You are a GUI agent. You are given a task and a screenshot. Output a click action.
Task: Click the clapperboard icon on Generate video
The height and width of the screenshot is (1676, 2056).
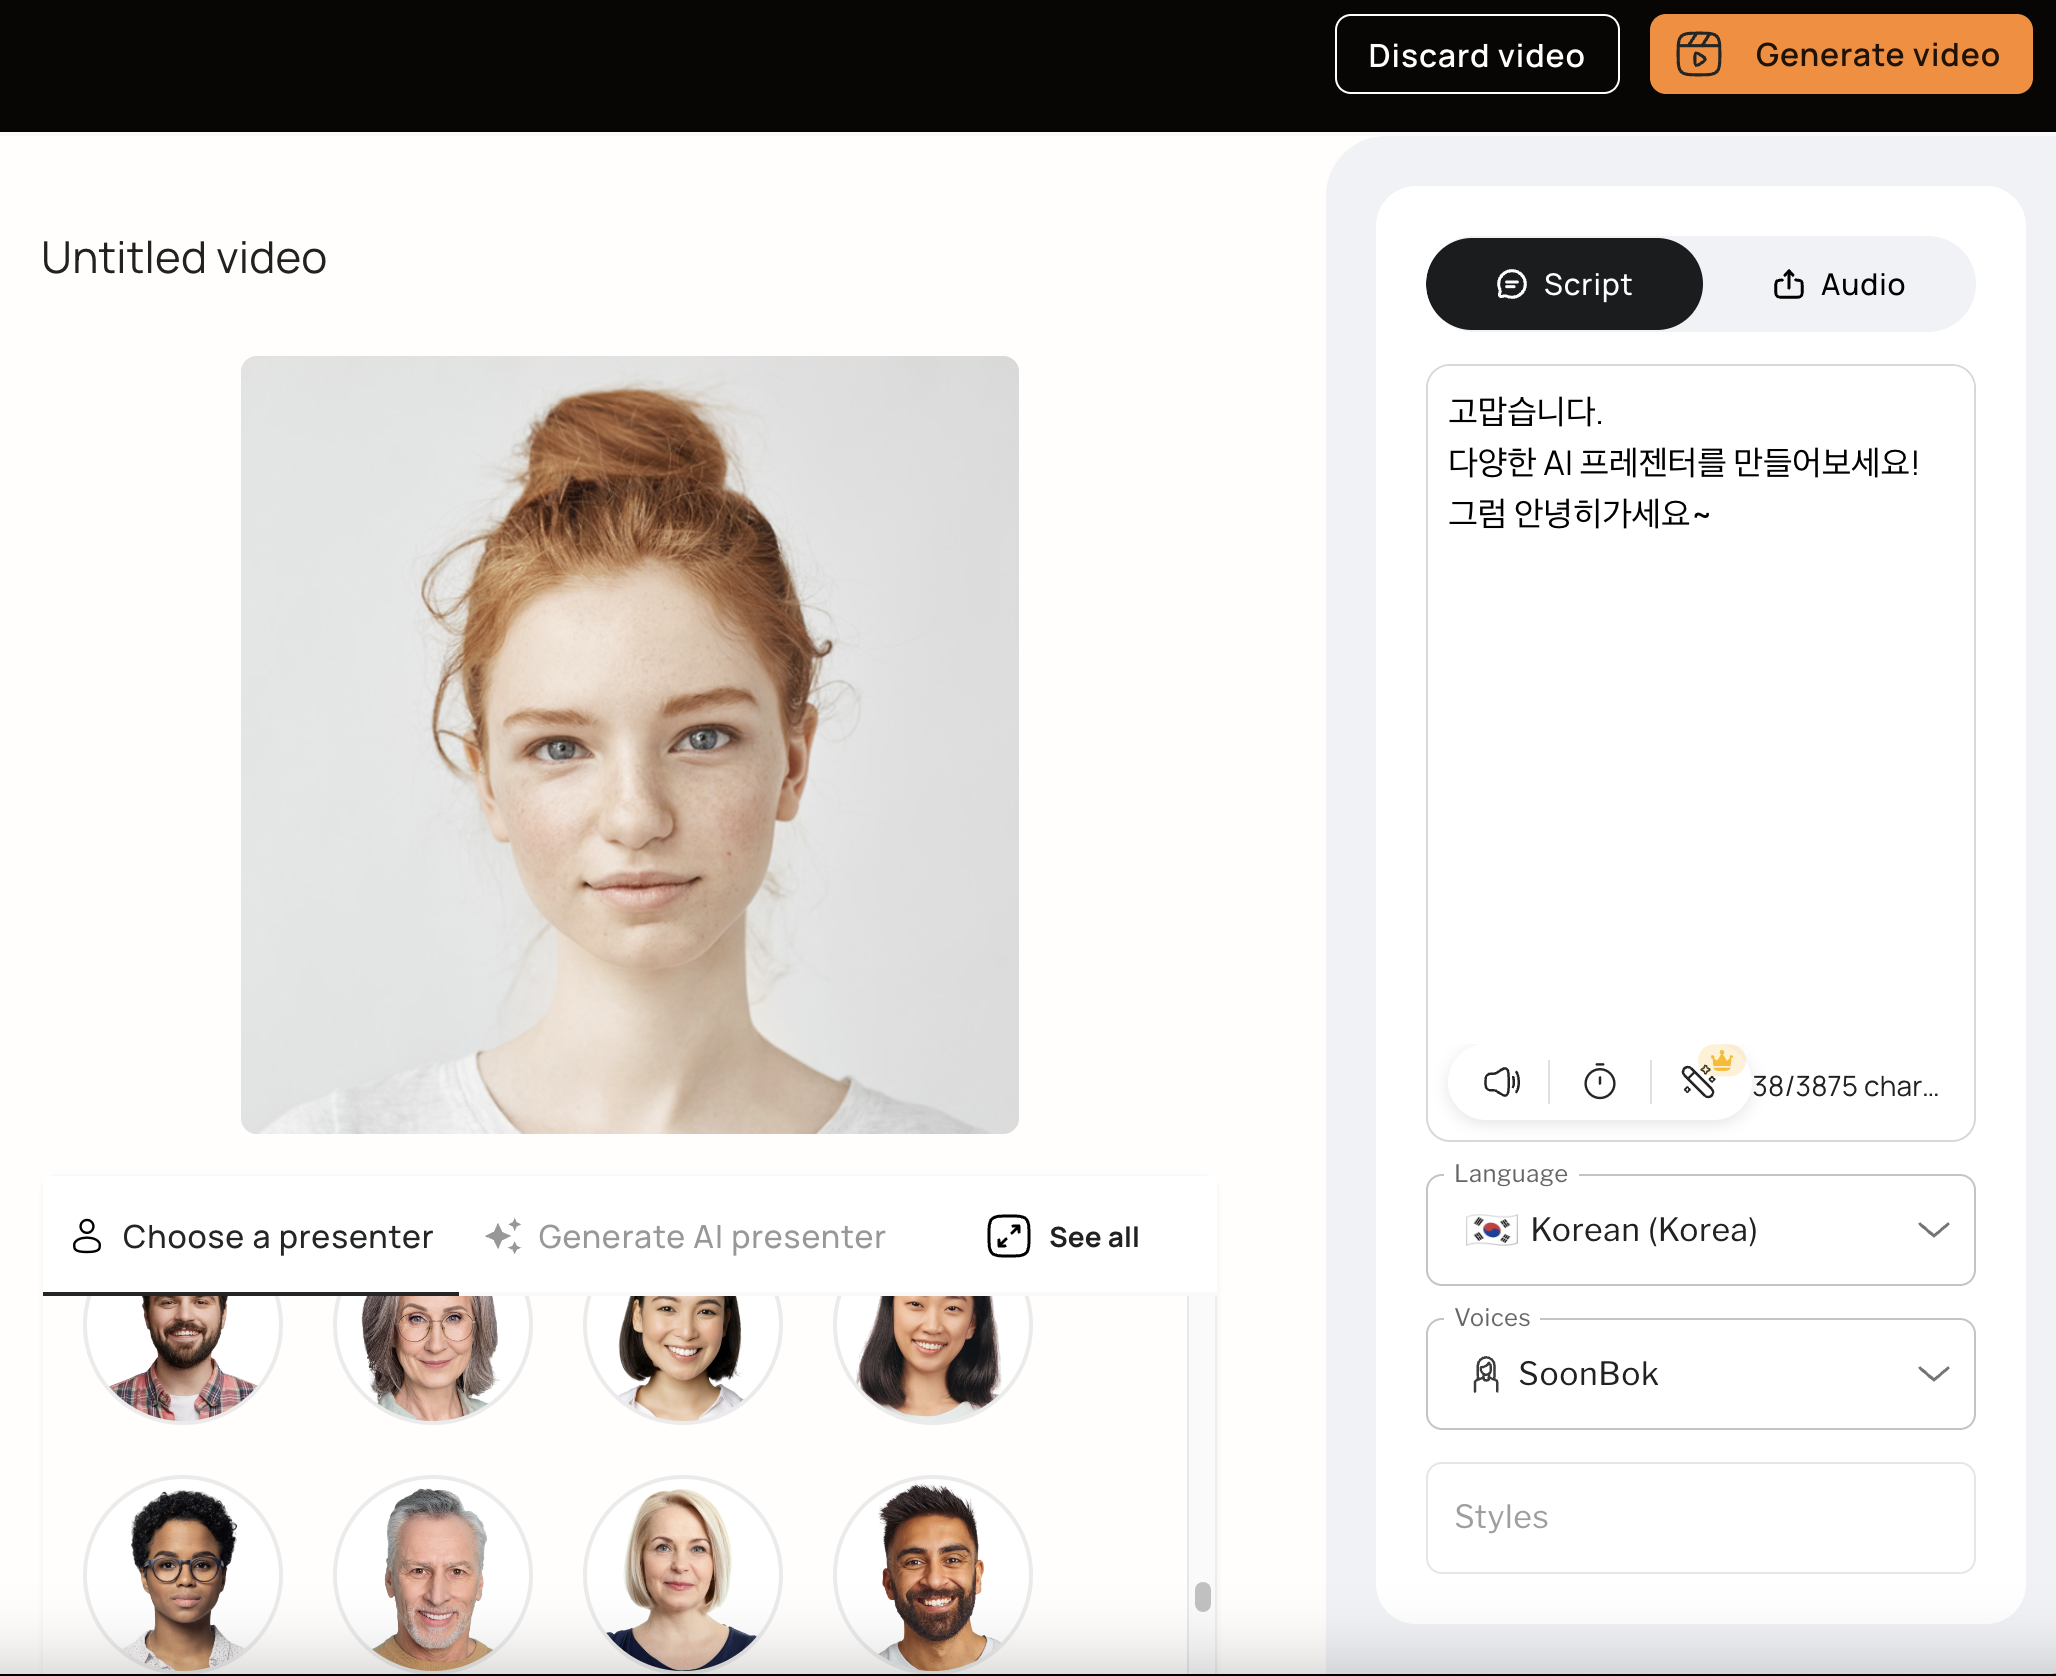pos(1698,54)
